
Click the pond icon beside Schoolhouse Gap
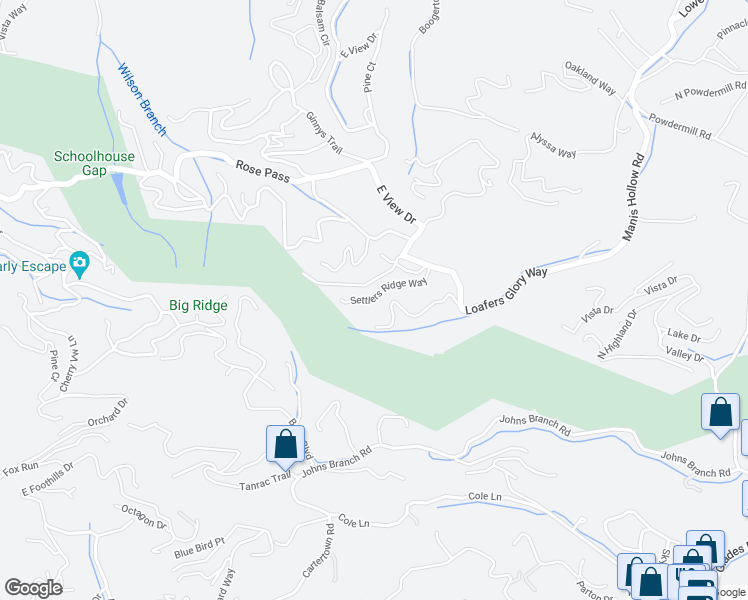click(118, 187)
